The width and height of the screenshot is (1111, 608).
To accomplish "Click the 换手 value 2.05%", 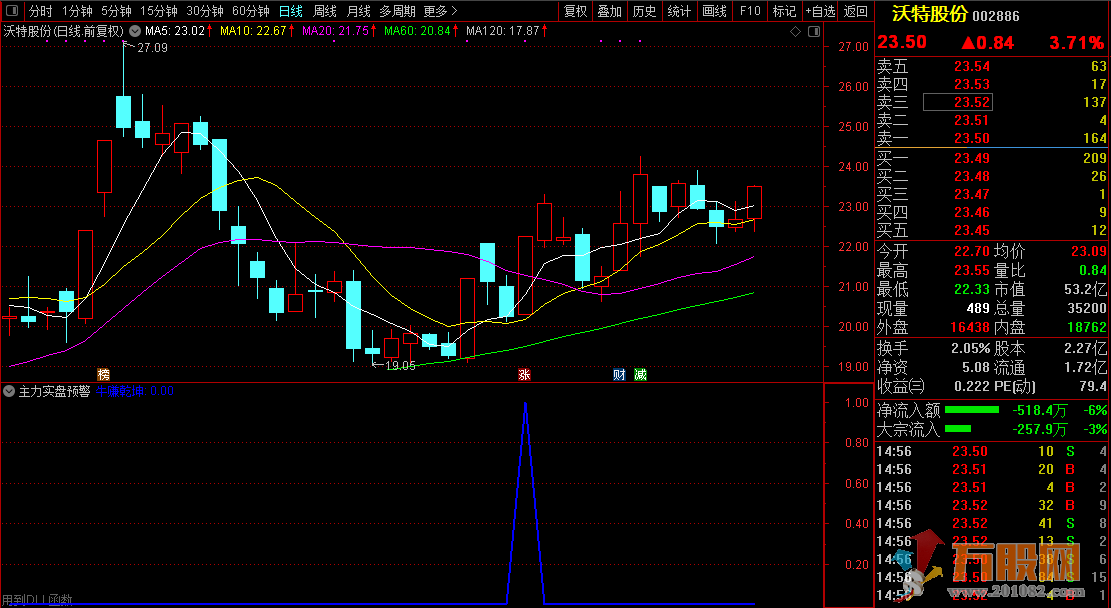I will [x=971, y=349].
